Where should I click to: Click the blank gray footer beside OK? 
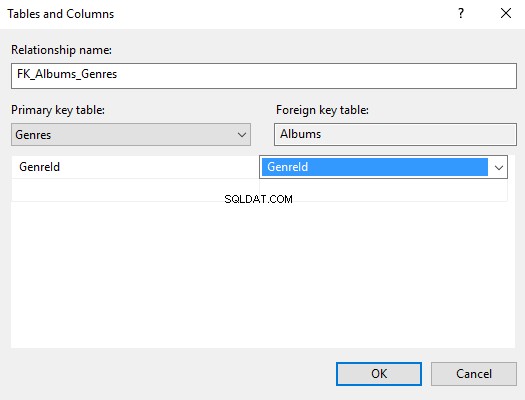[167, 374]
